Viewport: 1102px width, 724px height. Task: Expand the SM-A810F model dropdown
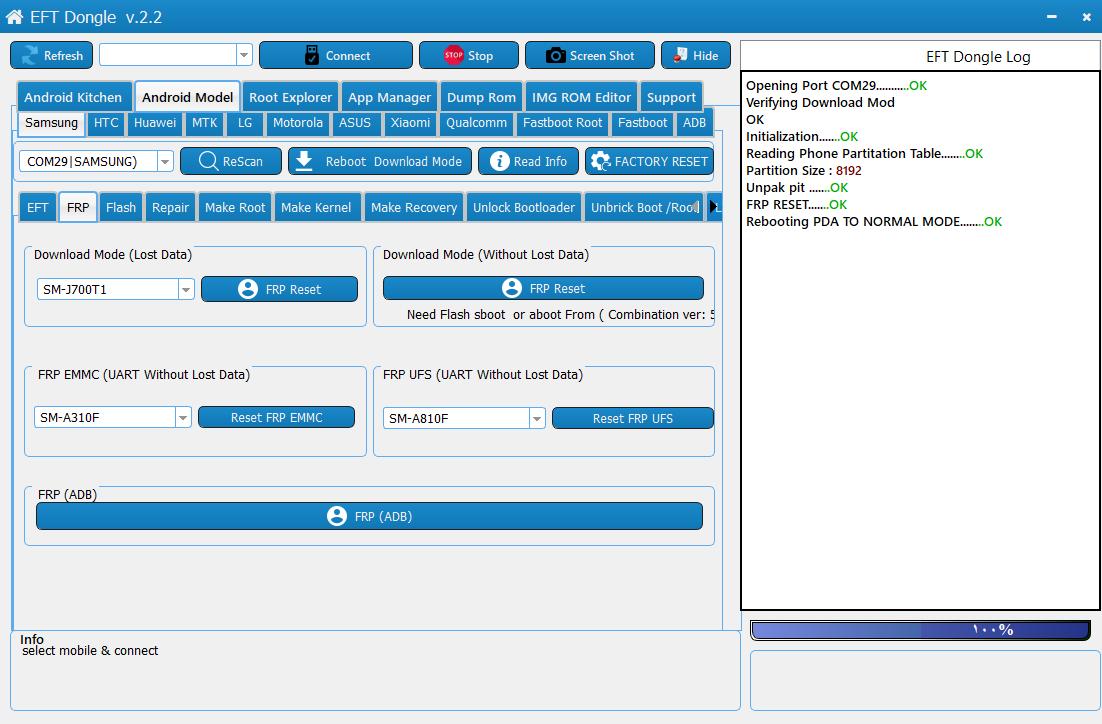(x=536, y=418)
